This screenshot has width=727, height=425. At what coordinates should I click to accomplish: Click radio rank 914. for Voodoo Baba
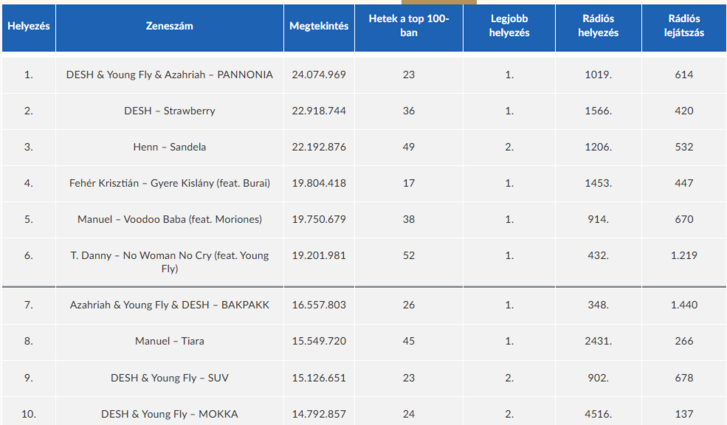[598, 219]
